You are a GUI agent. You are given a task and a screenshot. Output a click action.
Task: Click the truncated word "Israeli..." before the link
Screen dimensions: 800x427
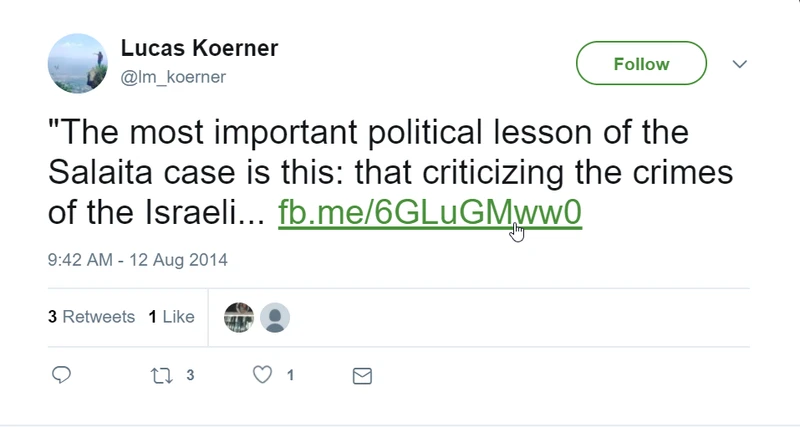coord(205,212)
